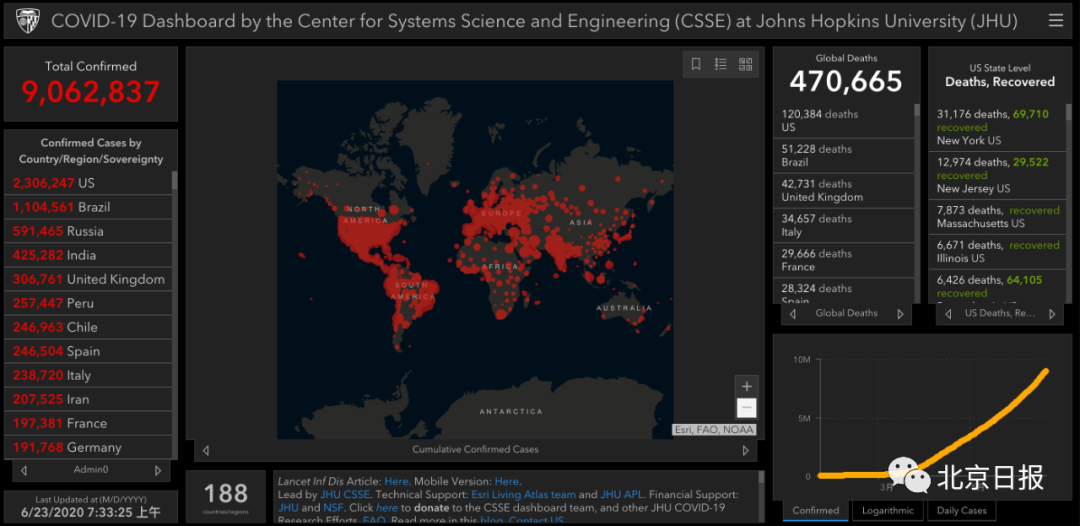Grab the info text panel scrollbar

pyautogui.click(x=761, y=477)
